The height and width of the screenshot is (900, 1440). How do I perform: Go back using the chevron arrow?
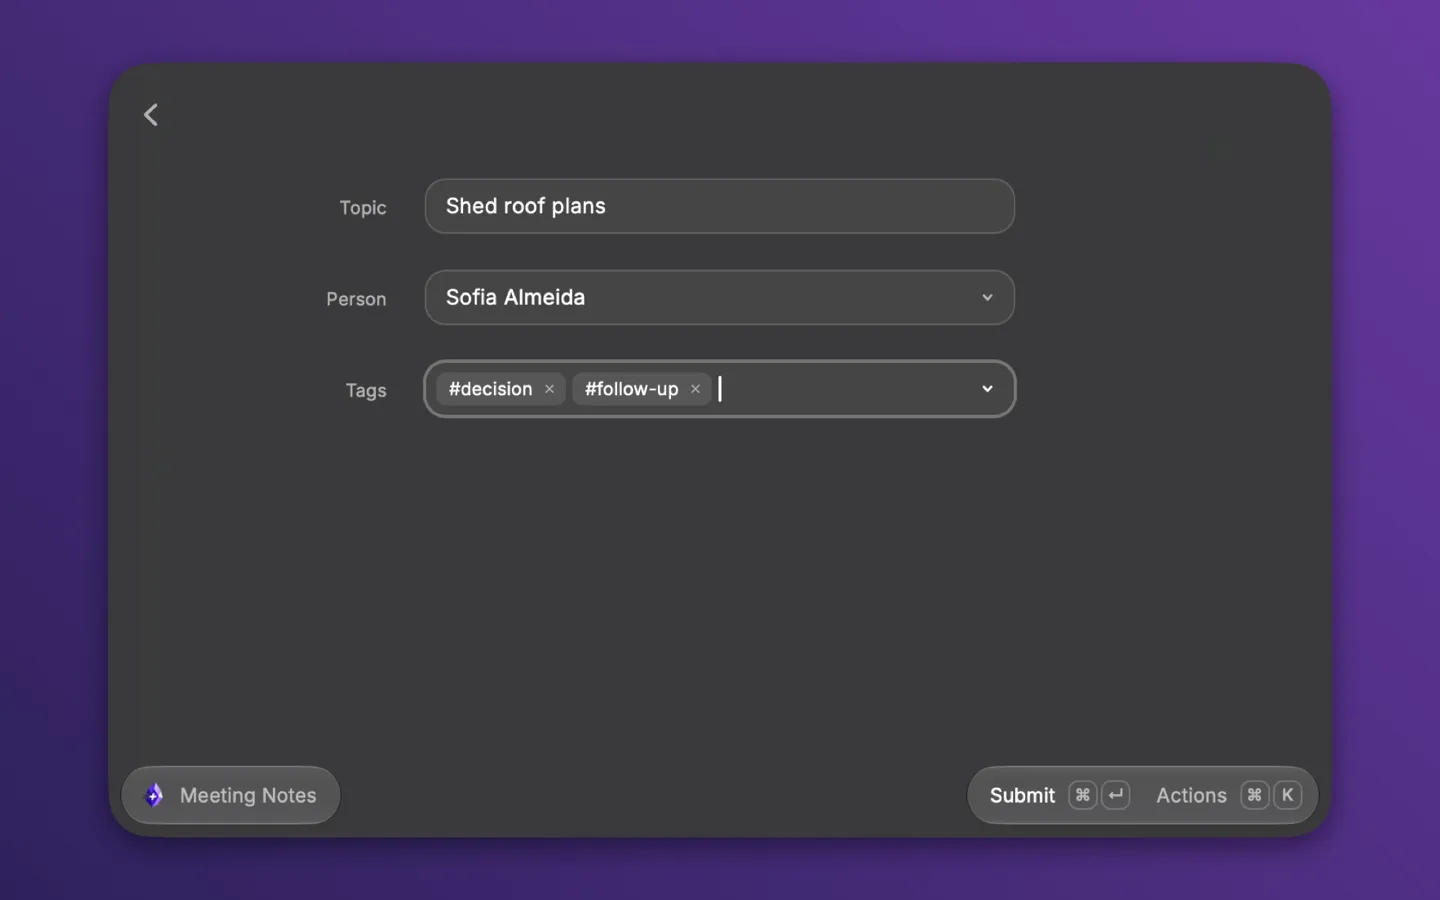[x=151, y=115]
